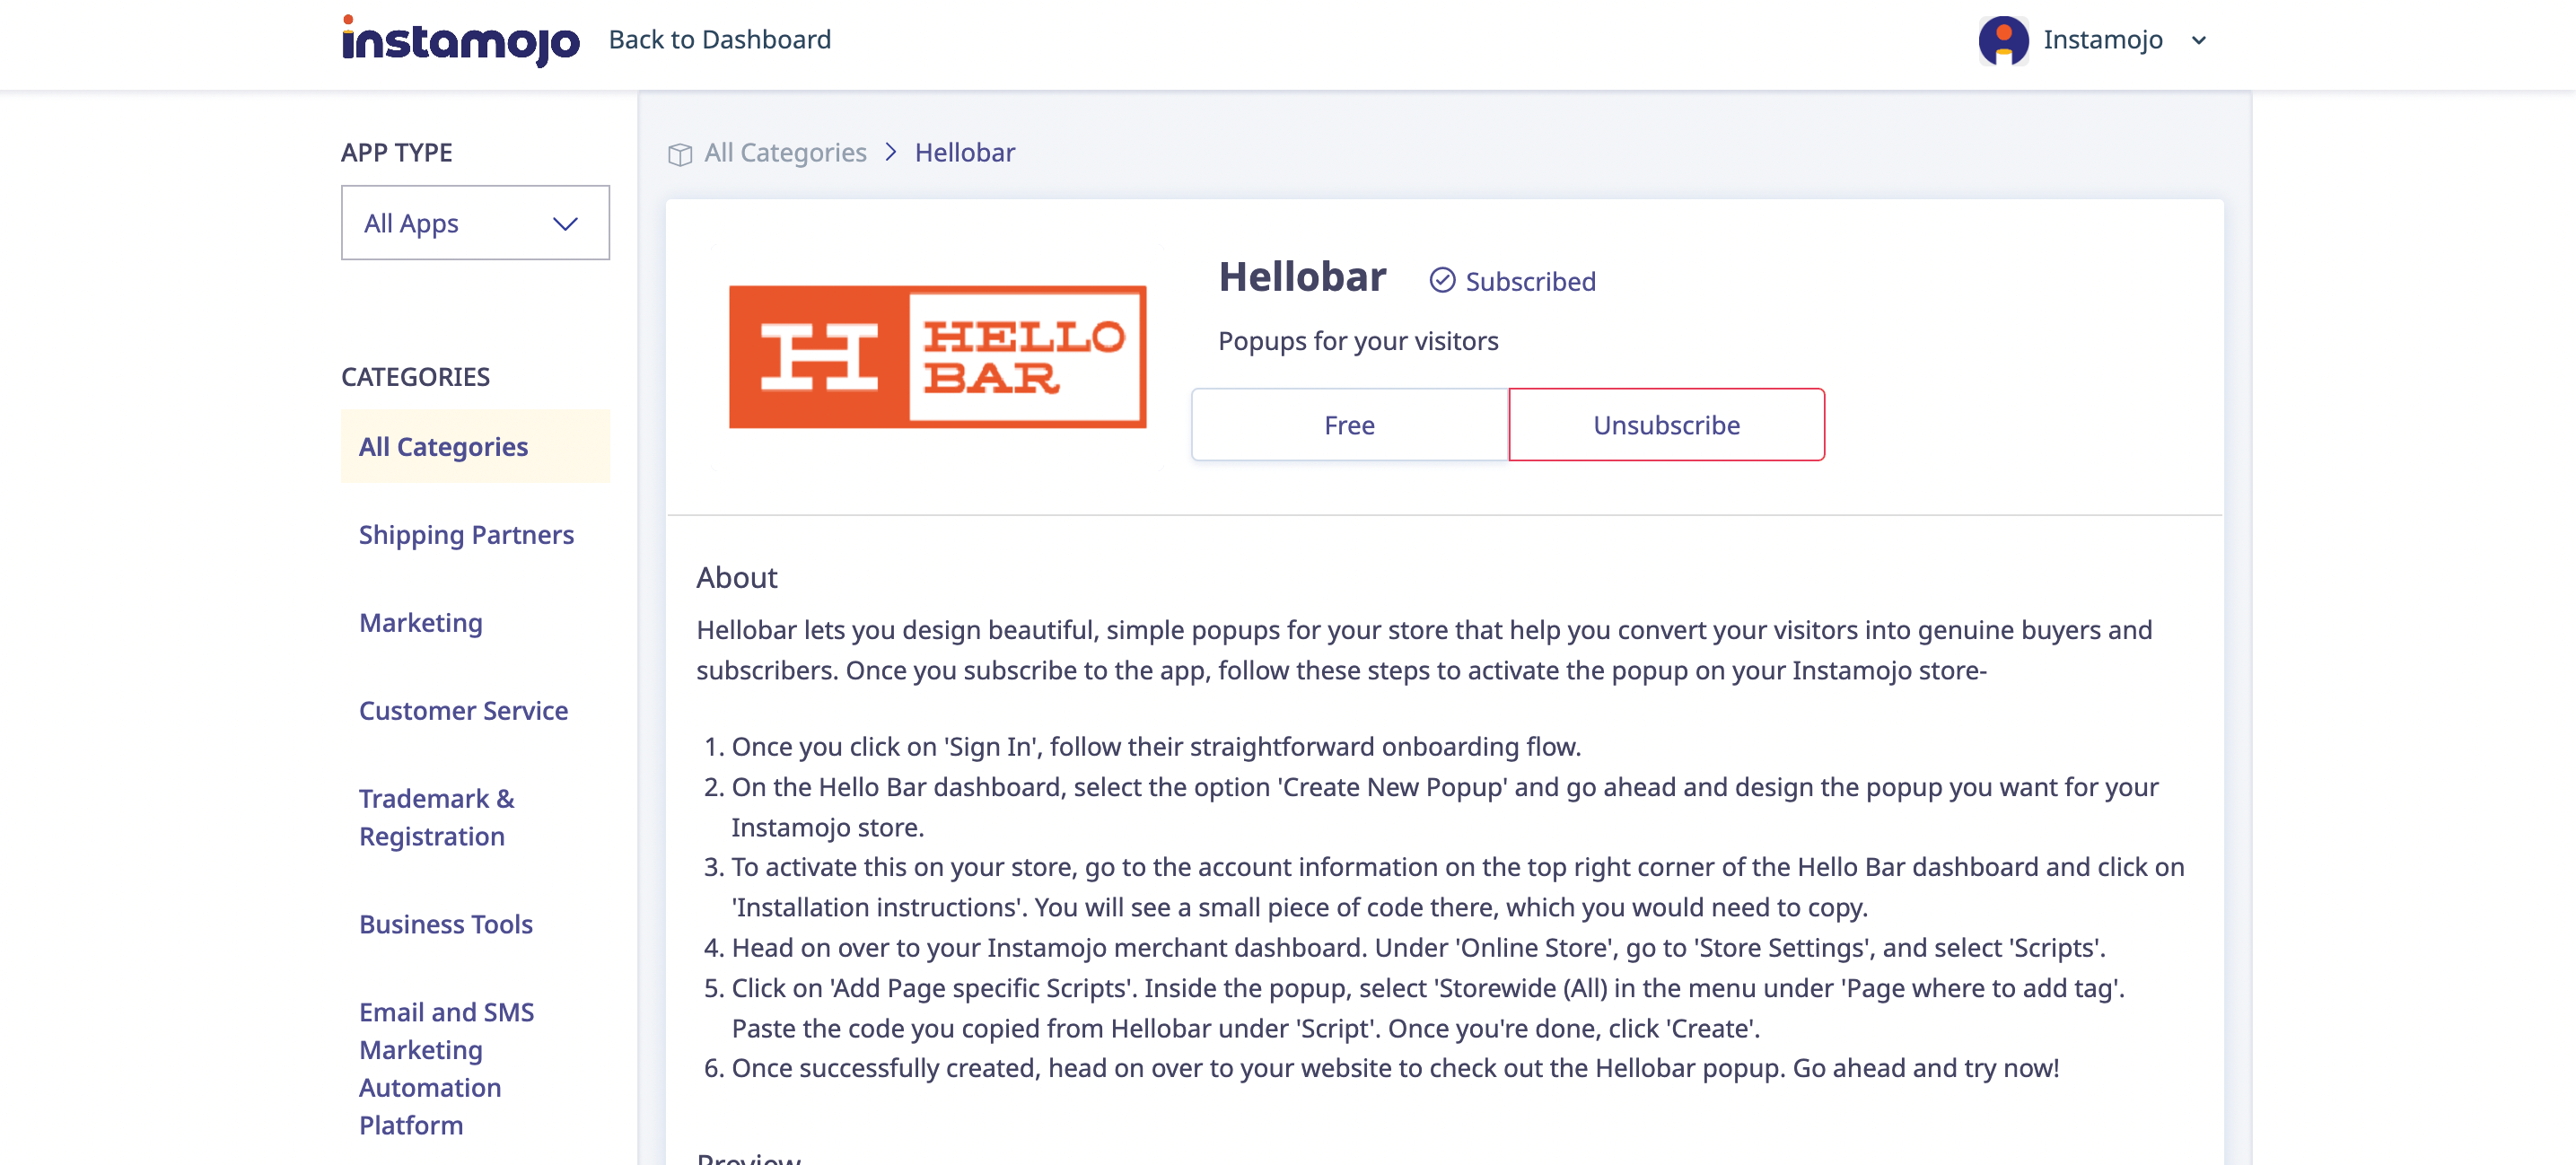
Task: Click the All Categories breadcrumb box icon
Action: coord(680,154)
